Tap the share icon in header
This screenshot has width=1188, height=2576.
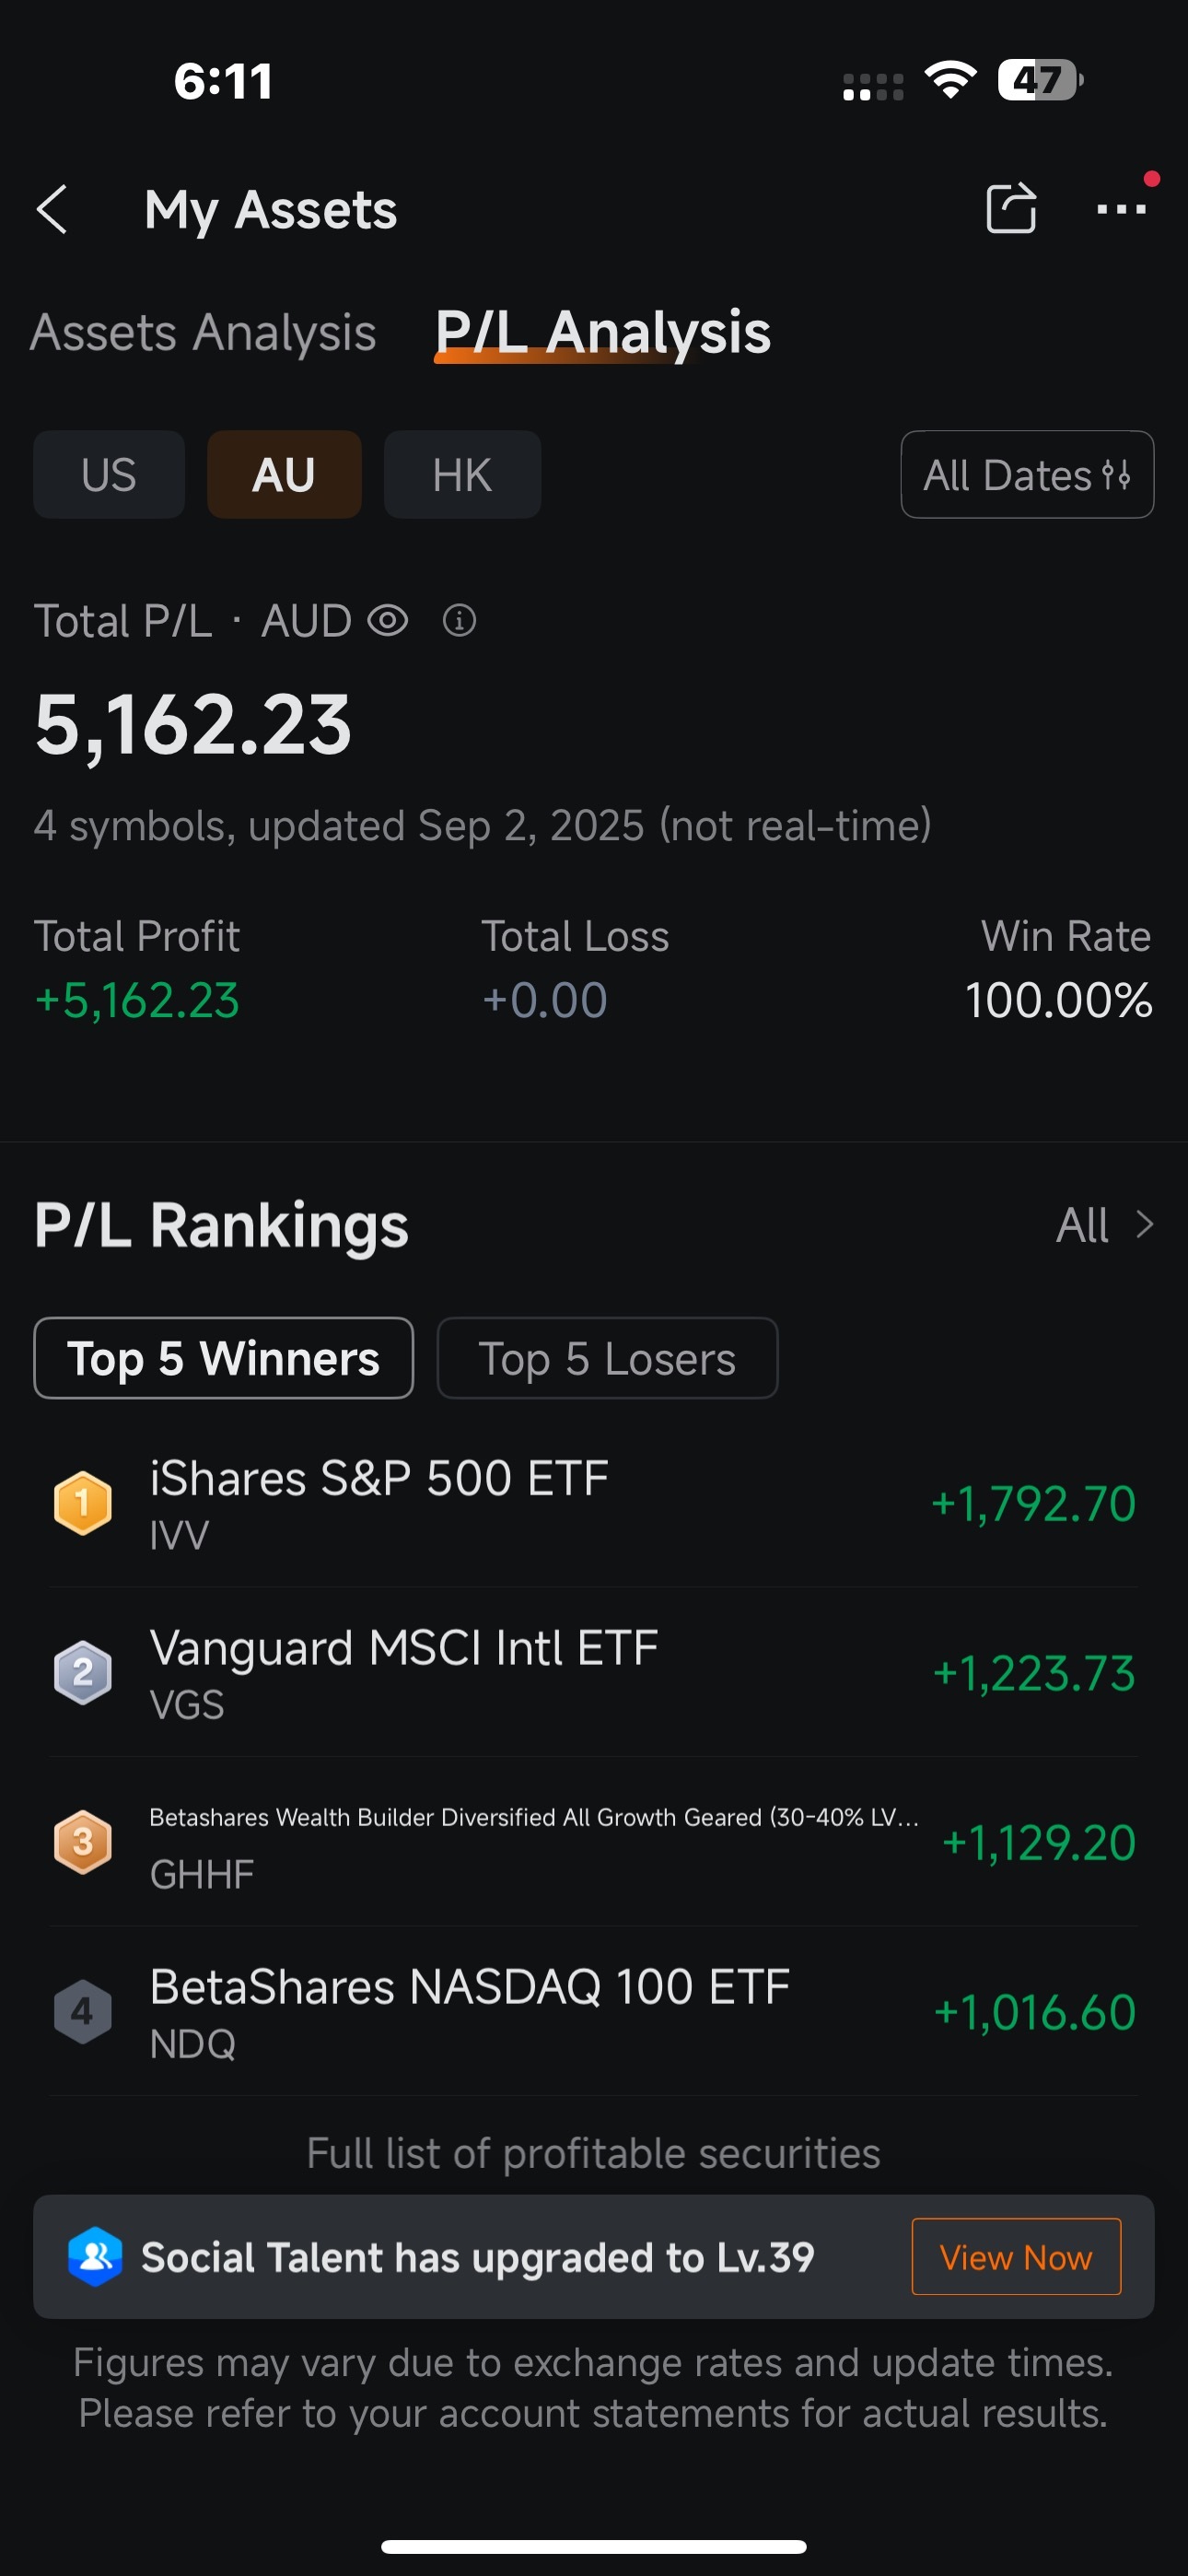click(x=1010, y=208)
